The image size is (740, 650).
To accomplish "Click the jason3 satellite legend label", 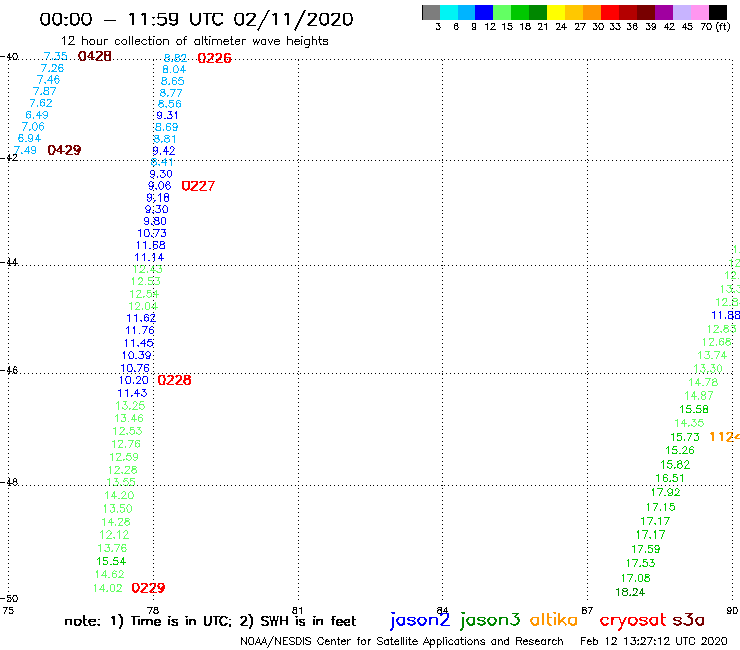I will coord(490,620).
